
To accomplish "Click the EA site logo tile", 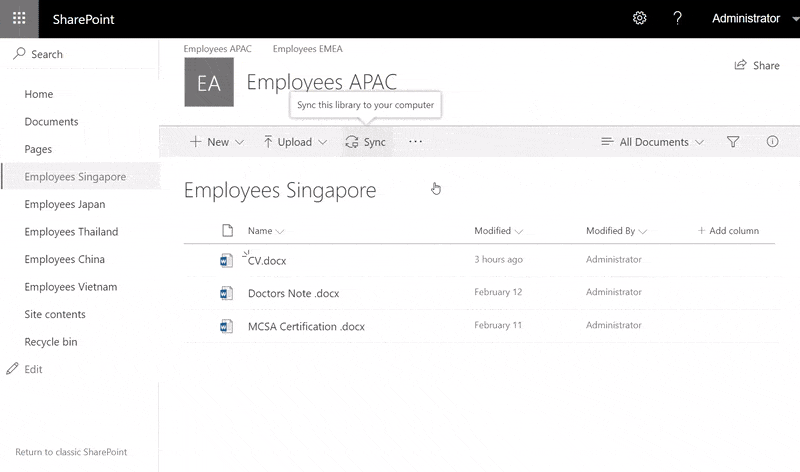I will [209, 83].
